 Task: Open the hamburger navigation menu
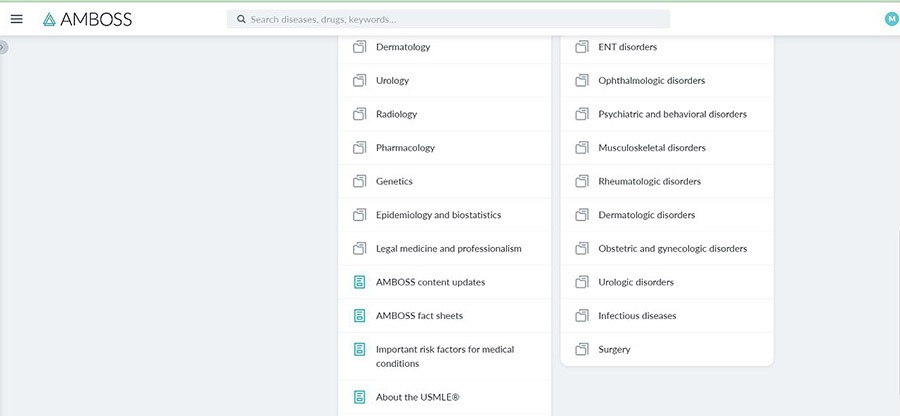pyautogui.click(x=16, y=19)
